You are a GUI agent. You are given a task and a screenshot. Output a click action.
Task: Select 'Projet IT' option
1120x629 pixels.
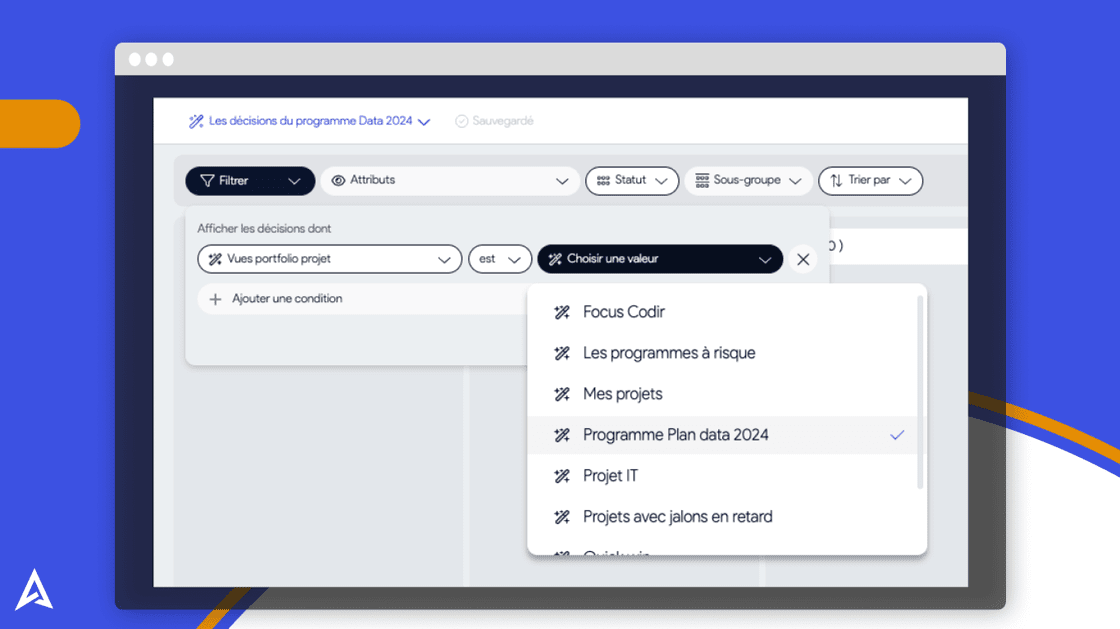pos(722,475)
